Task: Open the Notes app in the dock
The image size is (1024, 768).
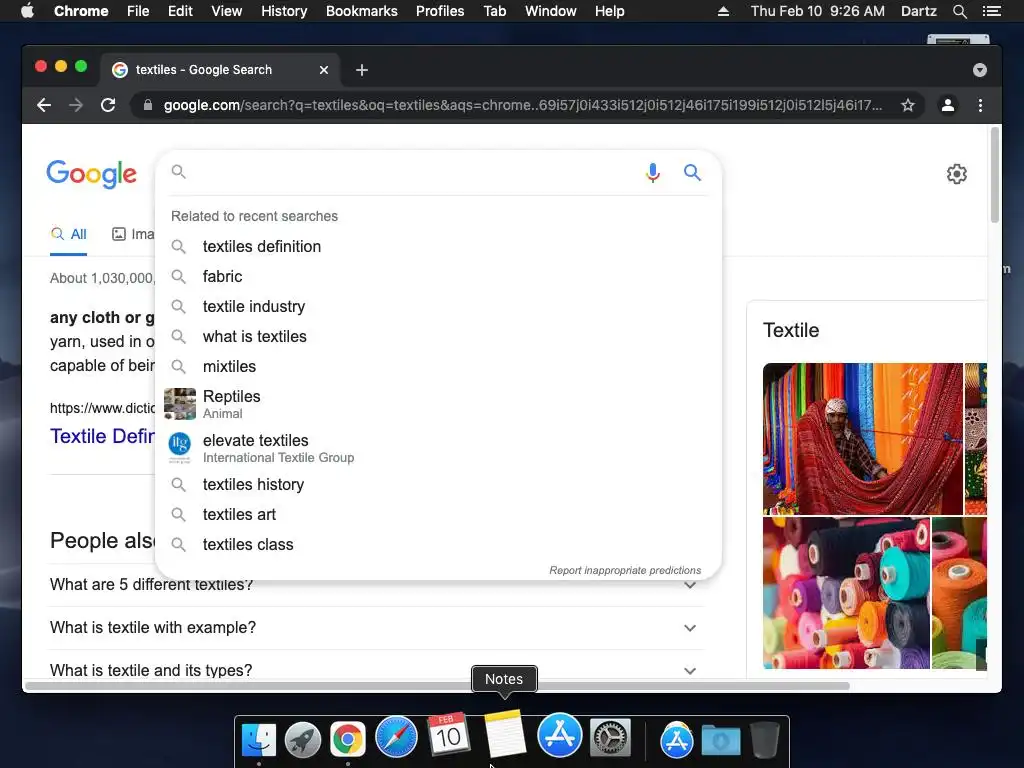Action: [x=504, y=733]
